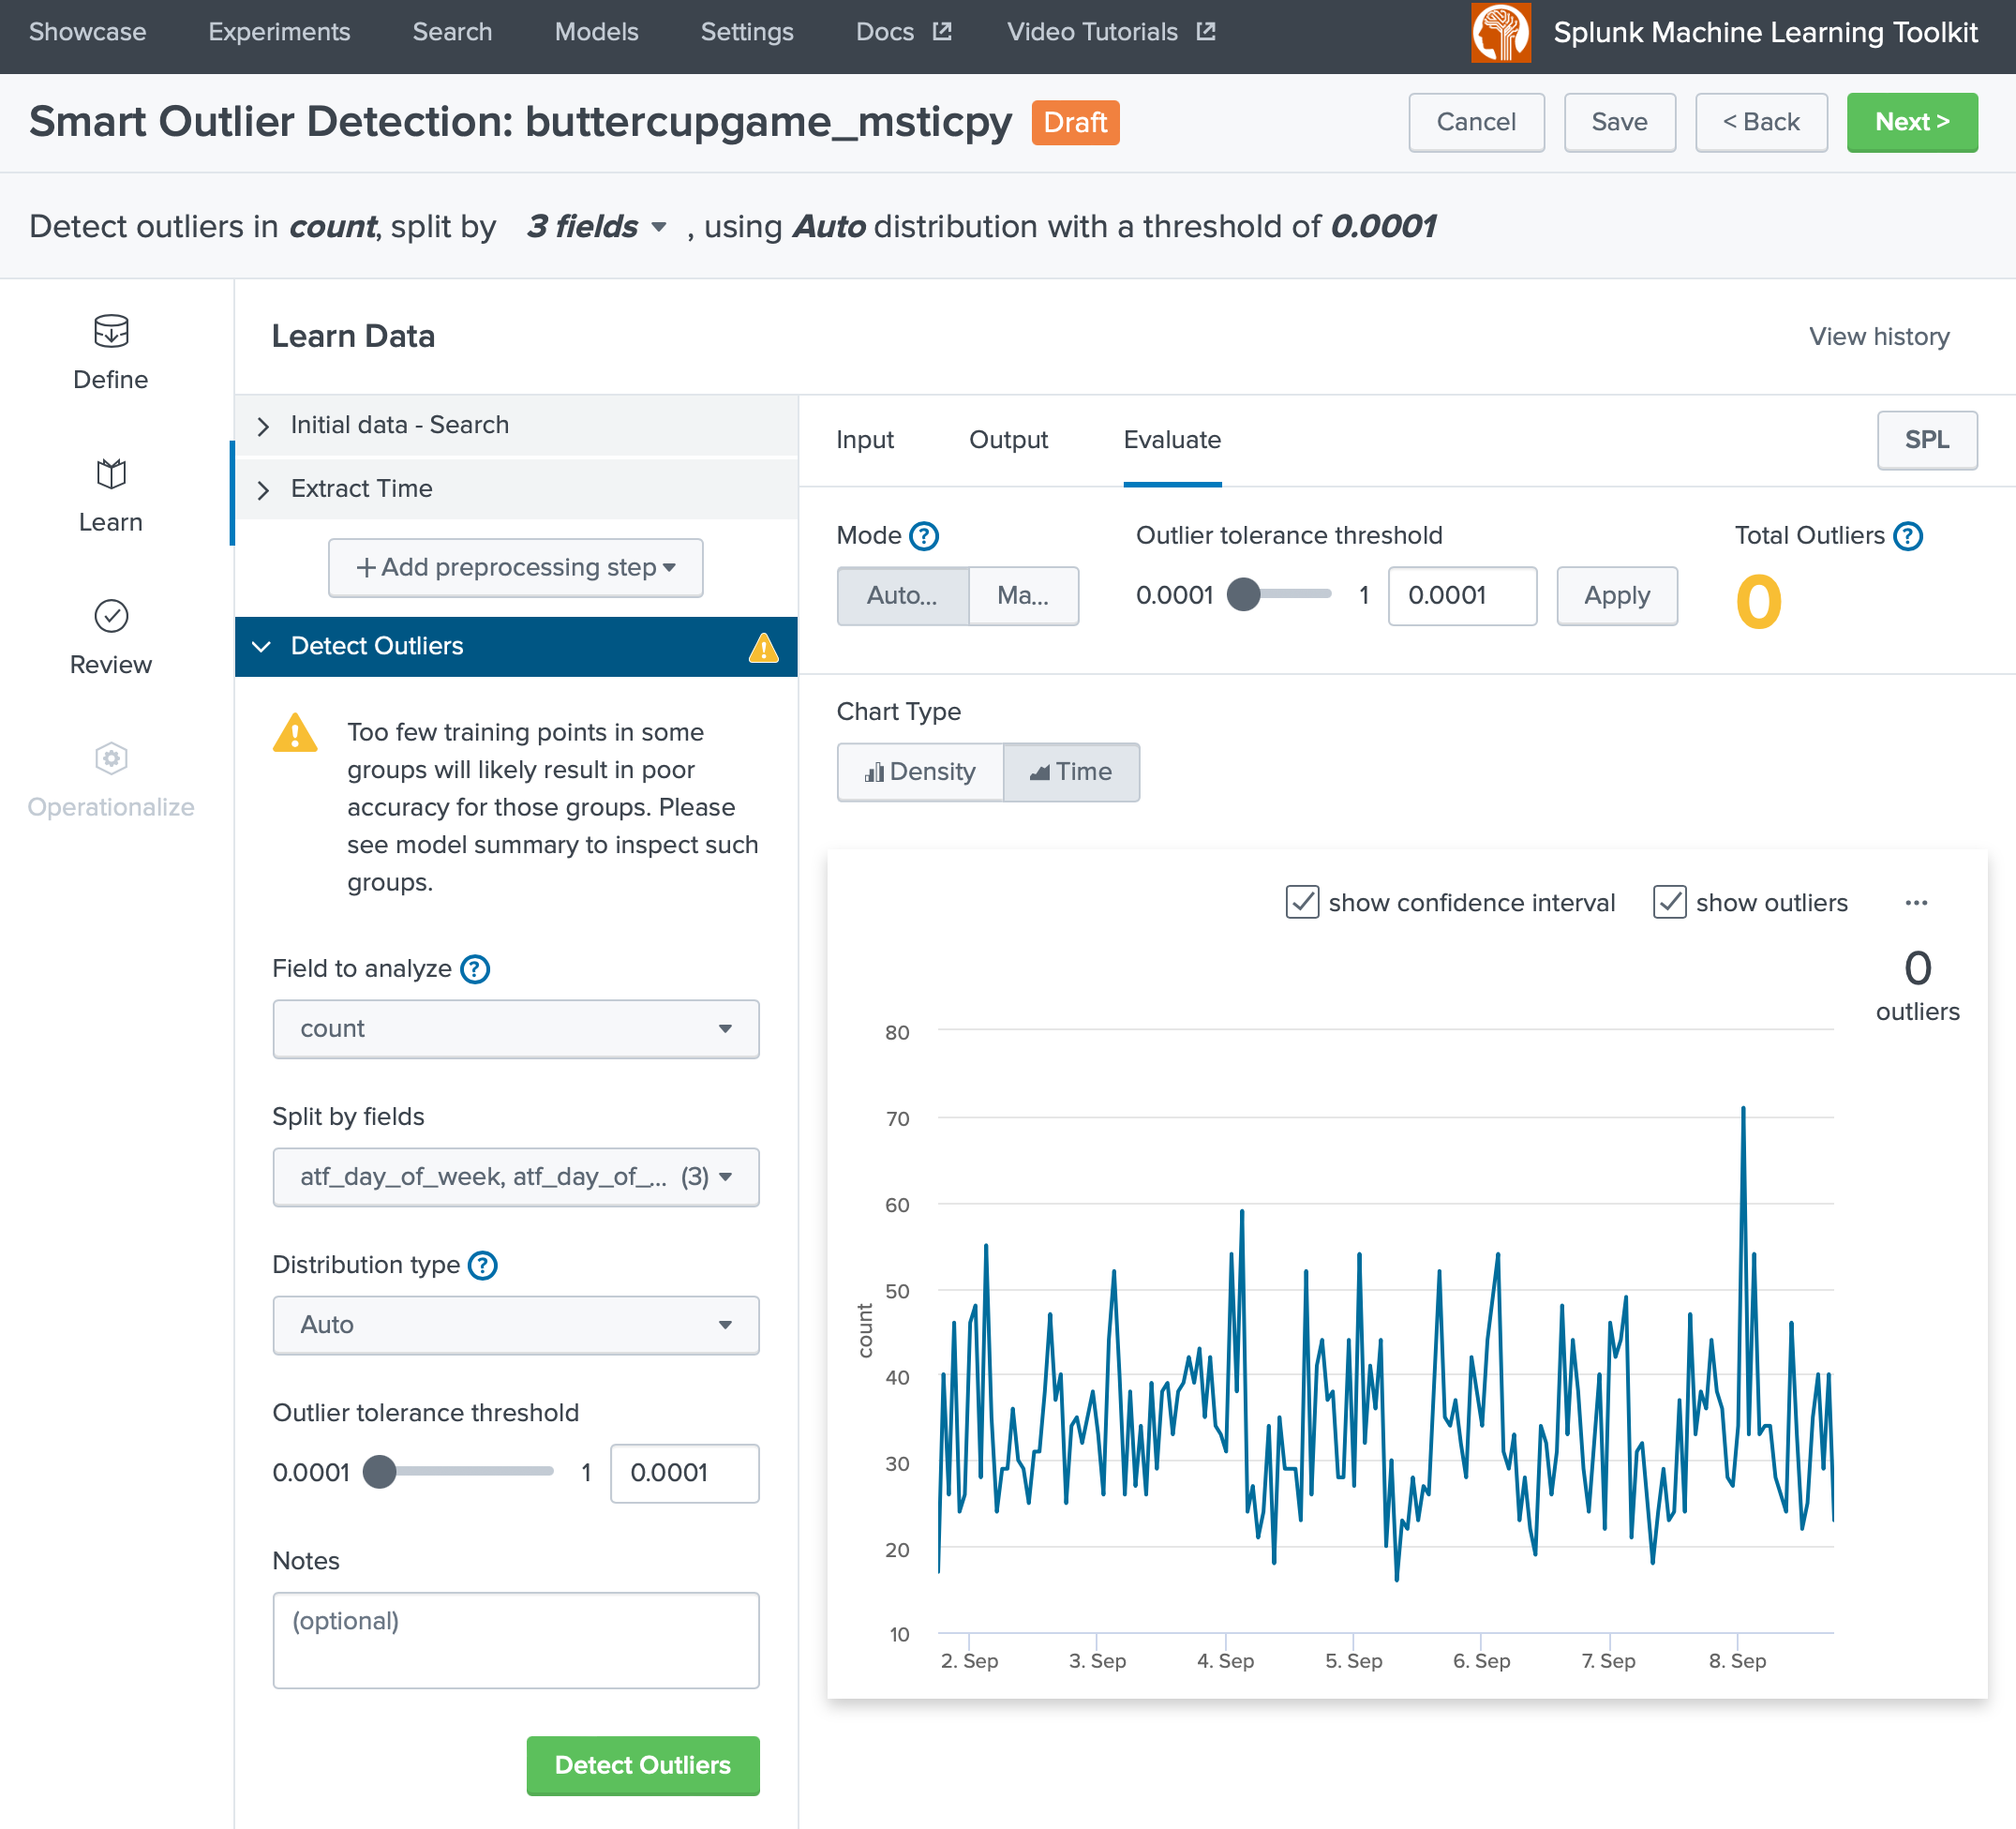
Task: Click the Define step database icon
Action: pos(111,331)
